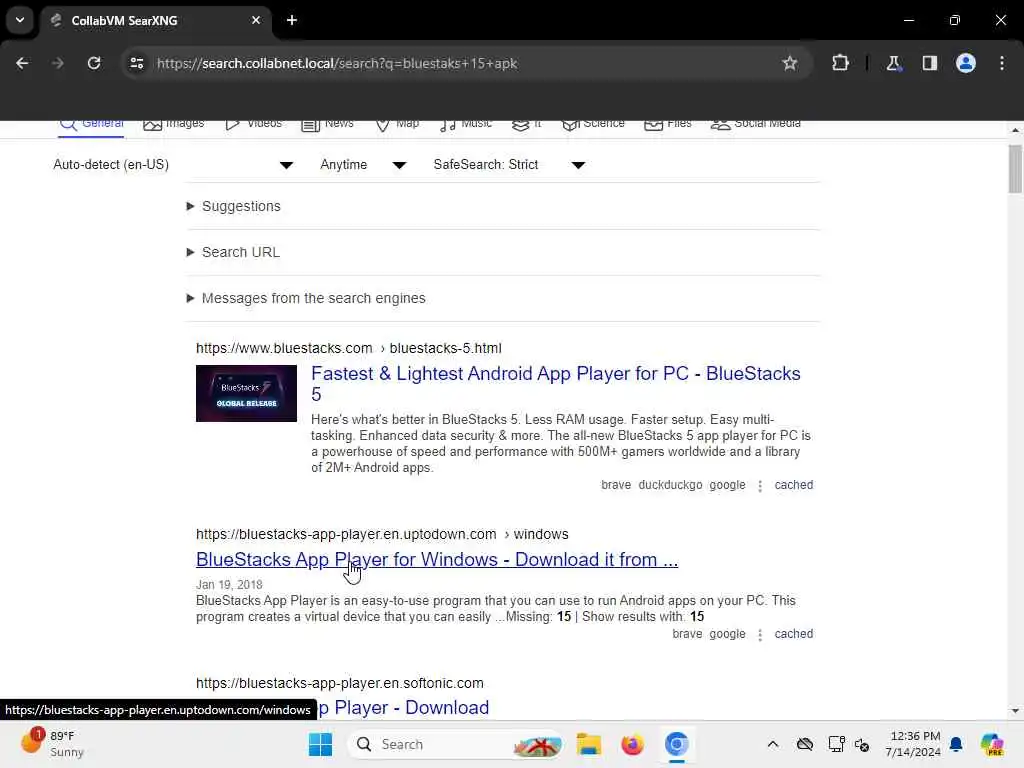Click the address bar URL
The width and height of the screenshot is (1024, 768).
pos(337,63)
